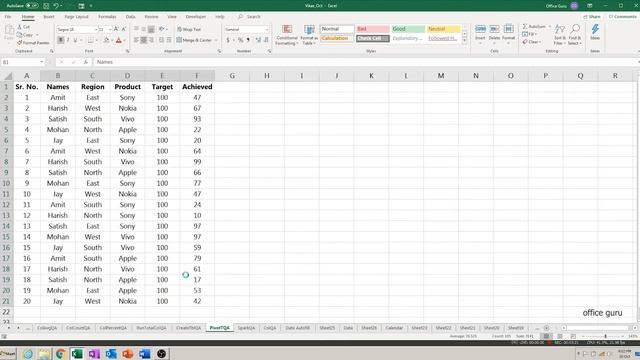Toggle Italic formatting
Screen dimensions: 640x360
68,40
